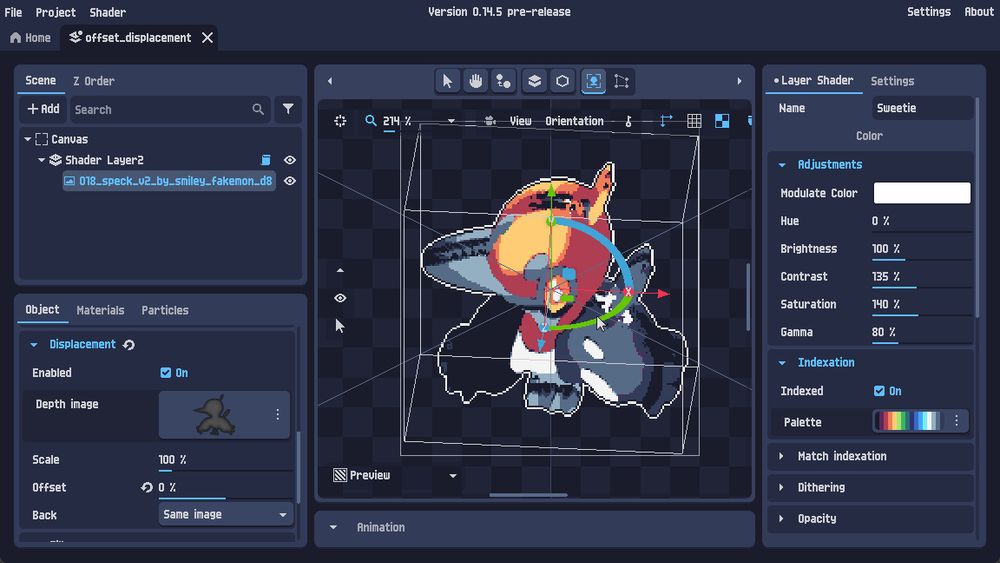Select the arrow pointer tool in top toolbar
The width and height of the screenshot is (1000, 563).
447,81
